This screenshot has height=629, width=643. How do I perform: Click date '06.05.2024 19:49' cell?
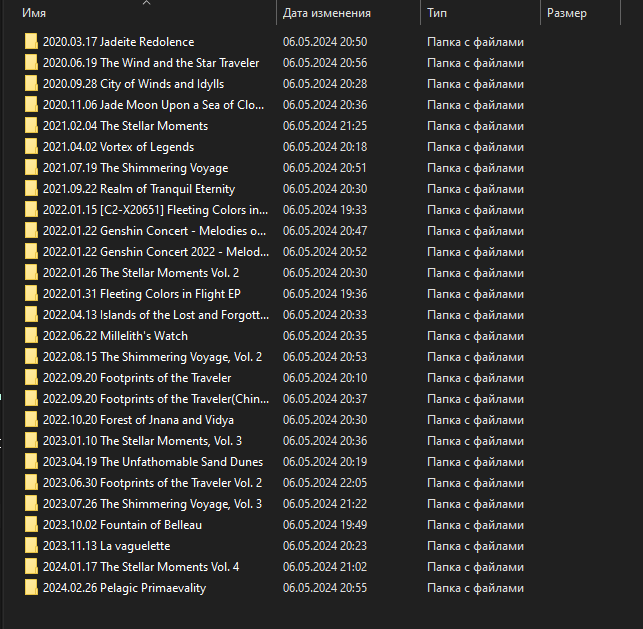click(x=325, y=524)
